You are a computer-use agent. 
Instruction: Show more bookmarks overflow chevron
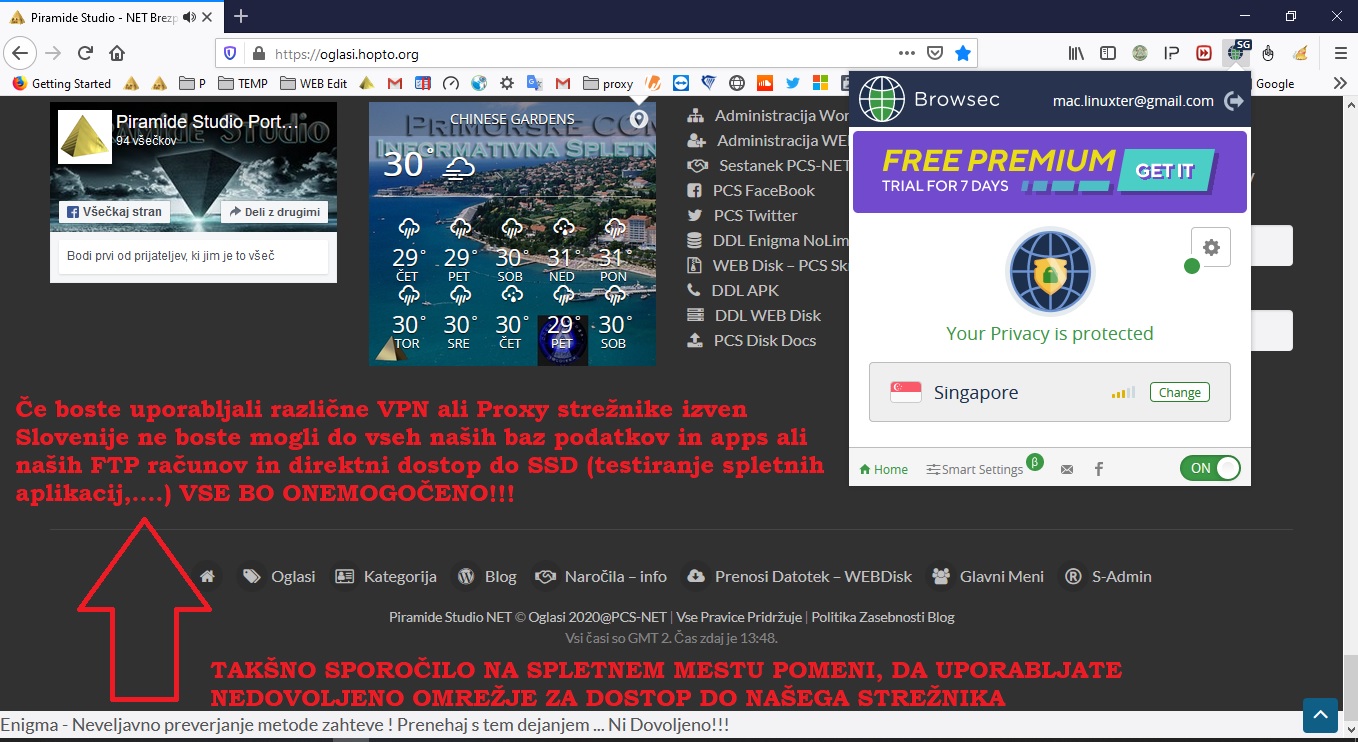(x=1341, y=83)
